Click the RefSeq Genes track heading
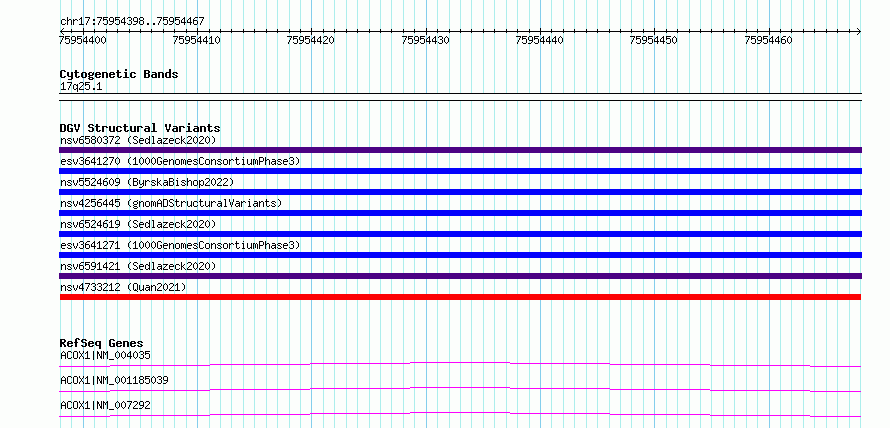Viewport: 890px width, 428px height. [101, 343]
